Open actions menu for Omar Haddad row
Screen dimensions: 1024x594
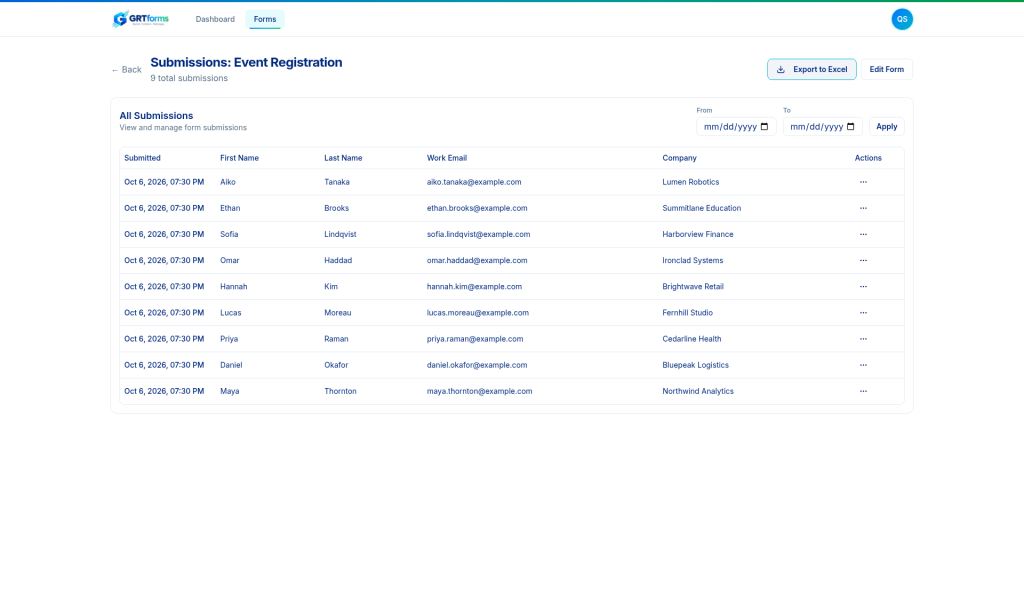[863, 260]
